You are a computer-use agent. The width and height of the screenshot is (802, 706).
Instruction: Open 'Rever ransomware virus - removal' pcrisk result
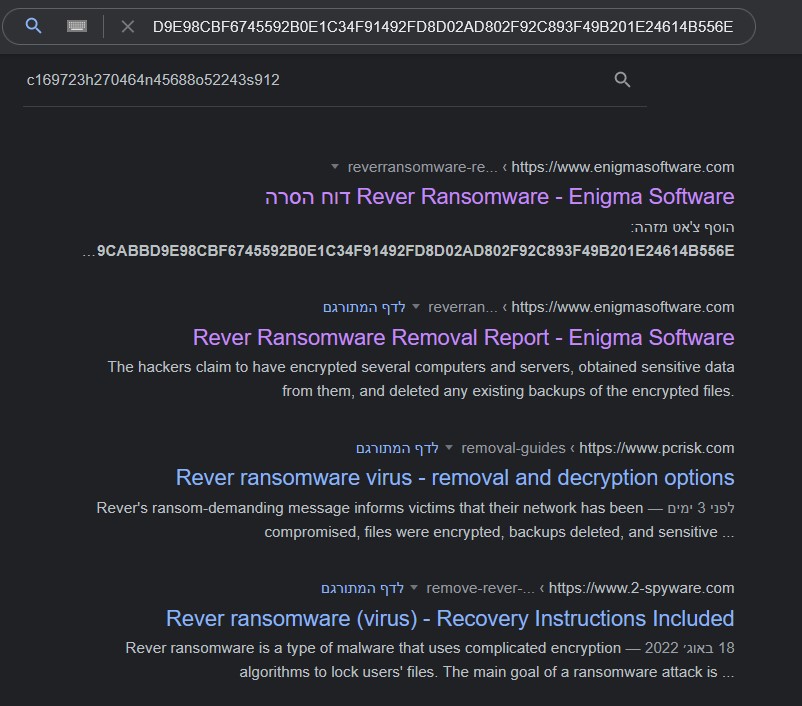[455, 477]
